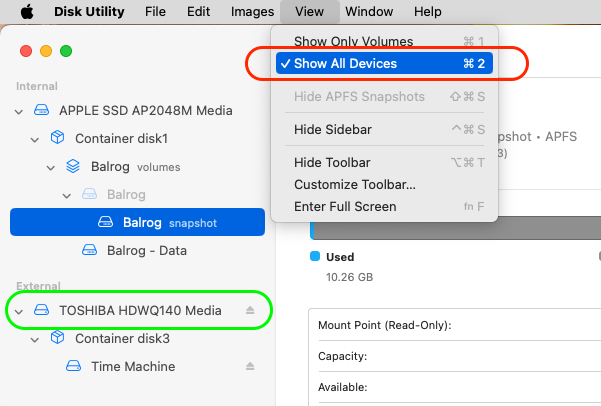Viewport: 601px width, 406px height.
Task: Open the Help menu
Action: [427, 12]
